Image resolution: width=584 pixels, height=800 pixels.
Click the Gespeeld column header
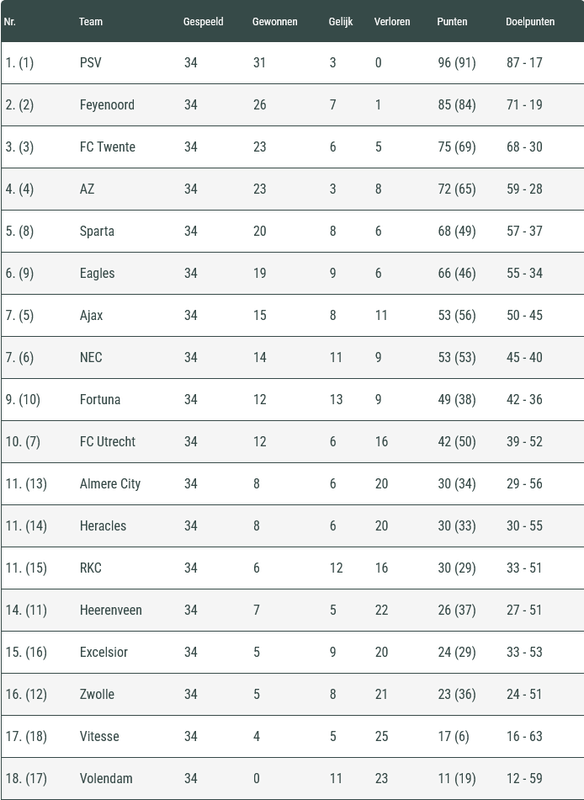(203, 21)
